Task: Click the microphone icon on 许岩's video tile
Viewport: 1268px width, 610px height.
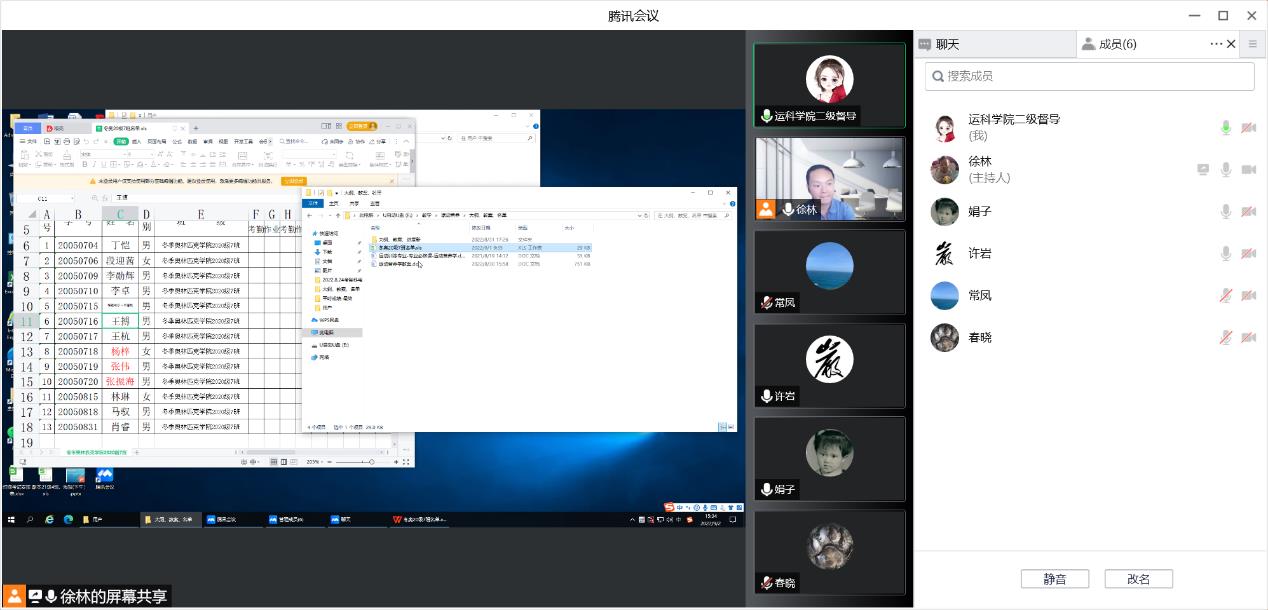Action: (x=766, y=396)
